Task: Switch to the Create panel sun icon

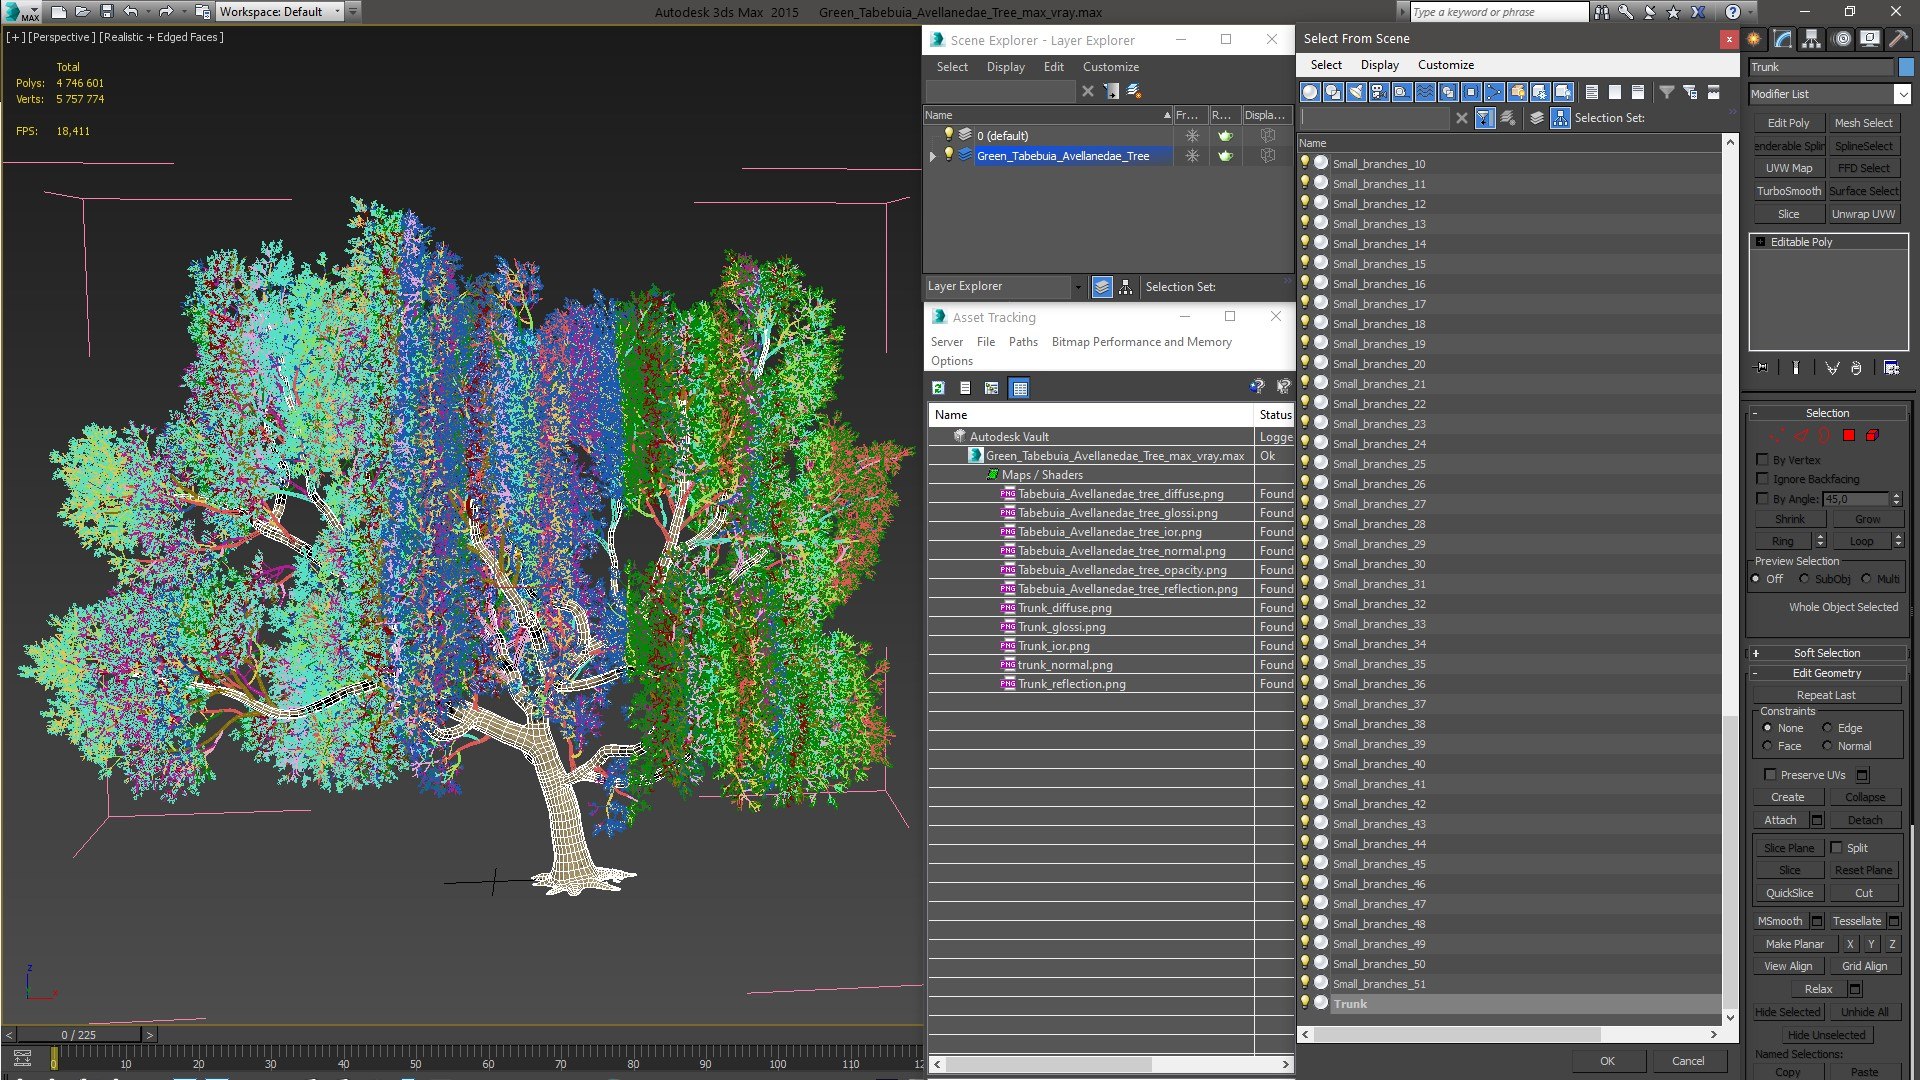Action: pyautogui.click(x=1754, y=39)
